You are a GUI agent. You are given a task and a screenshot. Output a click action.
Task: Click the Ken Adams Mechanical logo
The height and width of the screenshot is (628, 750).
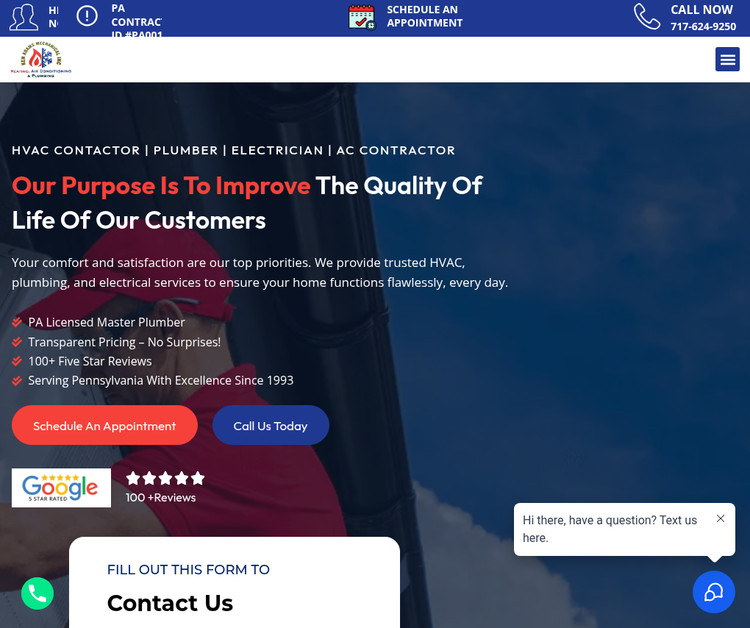tap(41, 59)
